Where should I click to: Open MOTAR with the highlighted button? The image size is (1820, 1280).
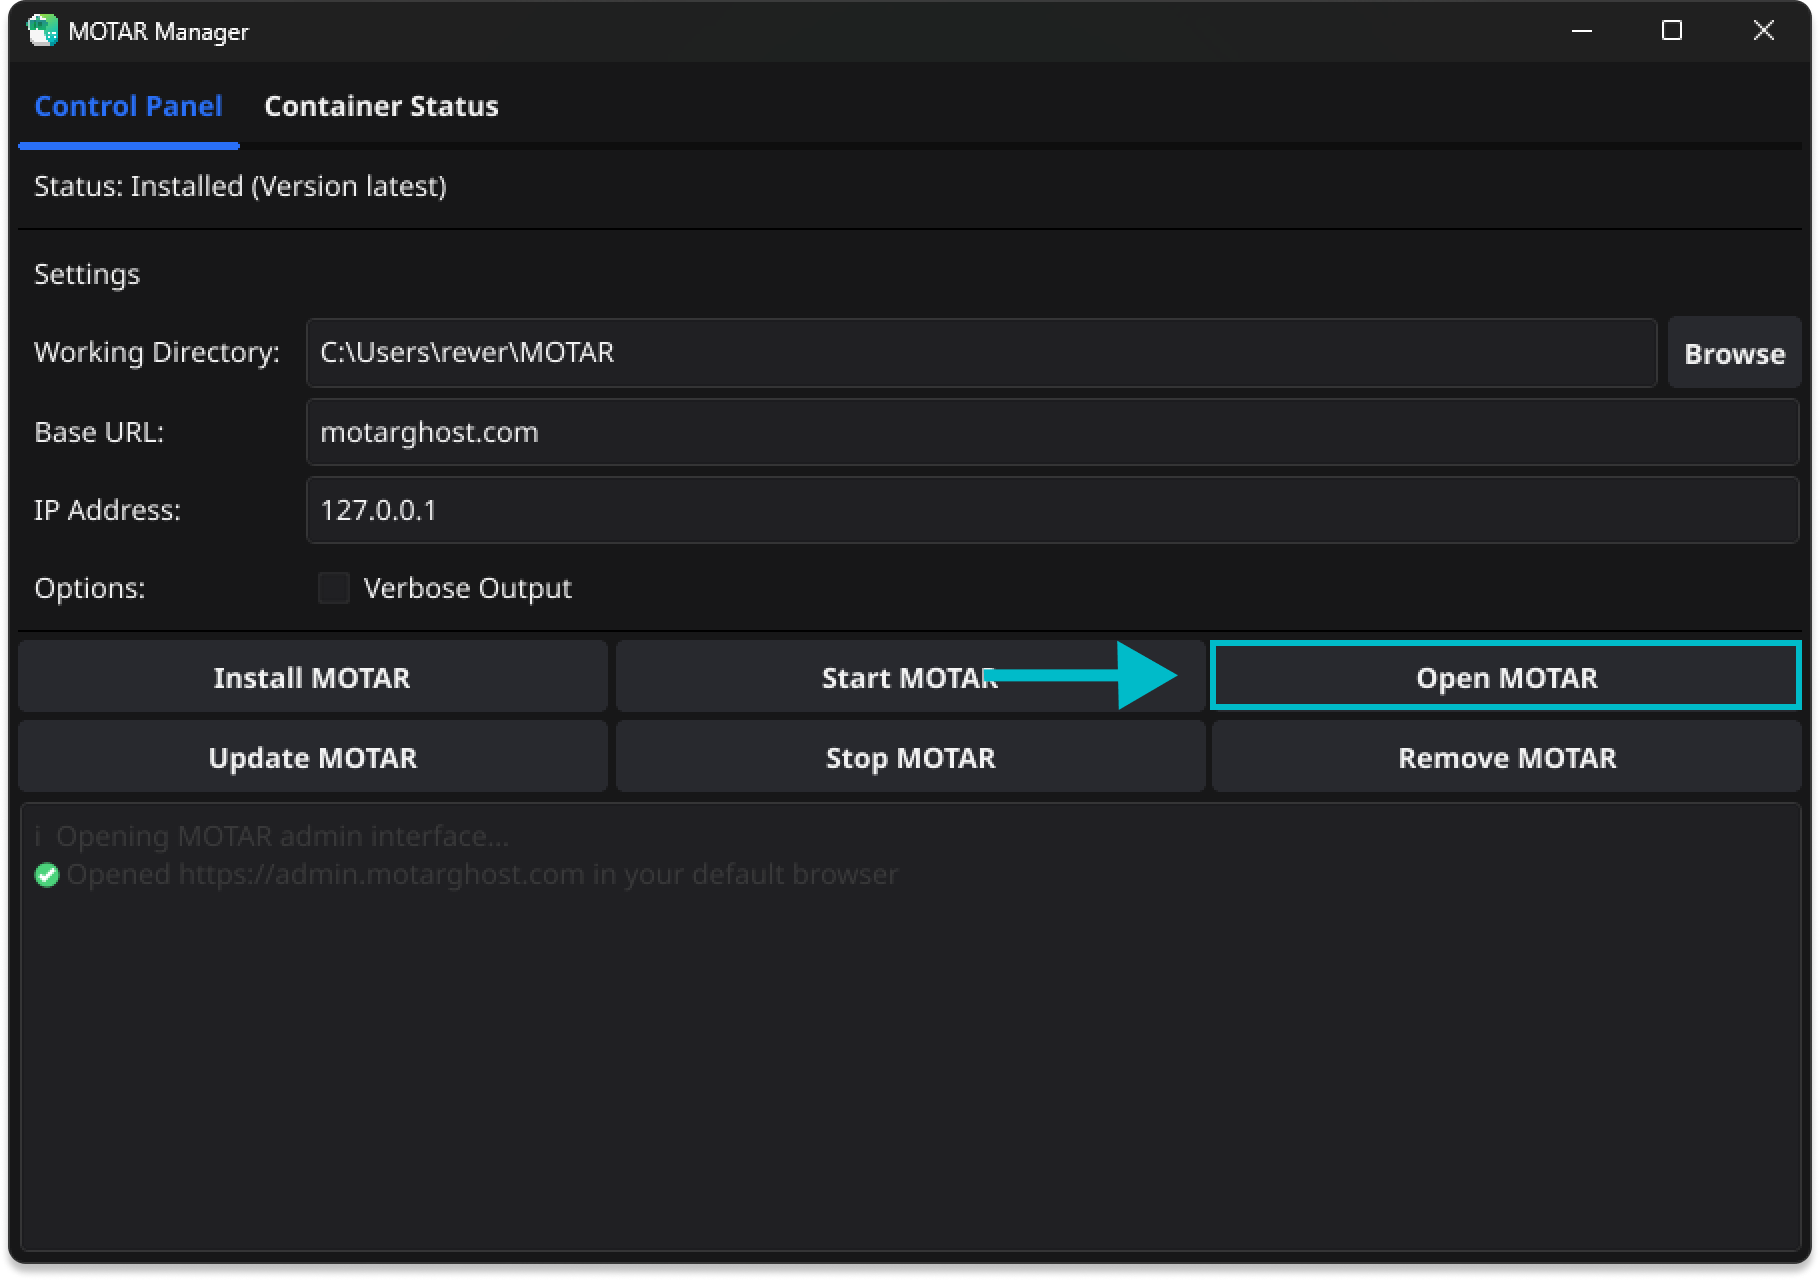pos(1506,678)
